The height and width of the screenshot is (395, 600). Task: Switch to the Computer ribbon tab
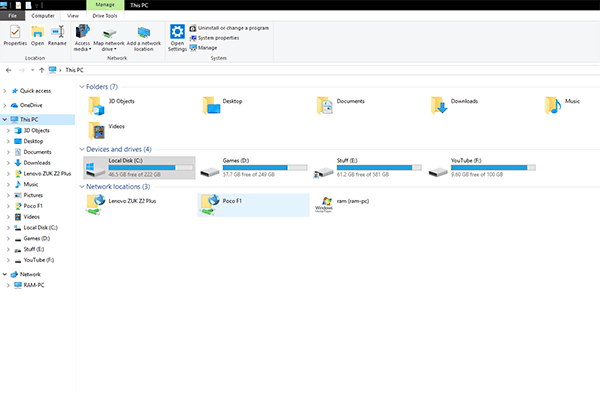coord(43,16)
